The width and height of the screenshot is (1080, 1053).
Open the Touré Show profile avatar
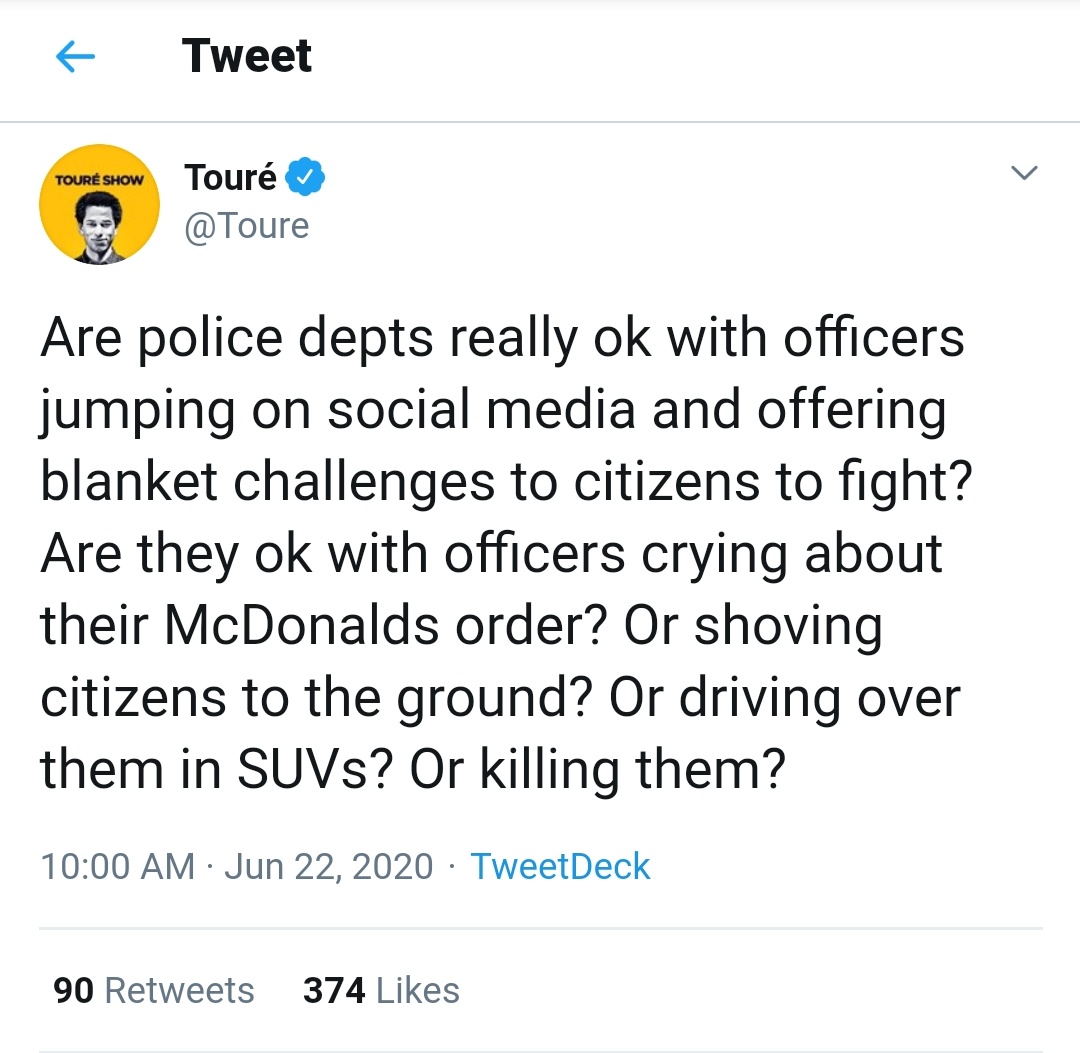click(99, 206)
